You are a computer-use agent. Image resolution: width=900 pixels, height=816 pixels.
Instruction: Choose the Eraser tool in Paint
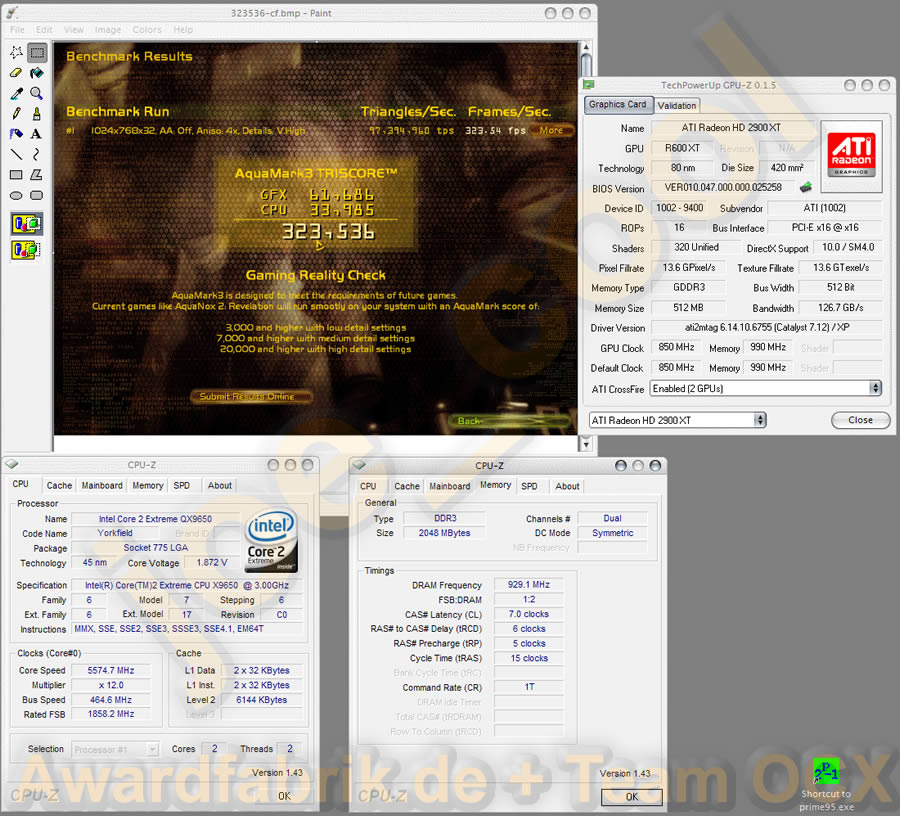(x=16, y=73)
